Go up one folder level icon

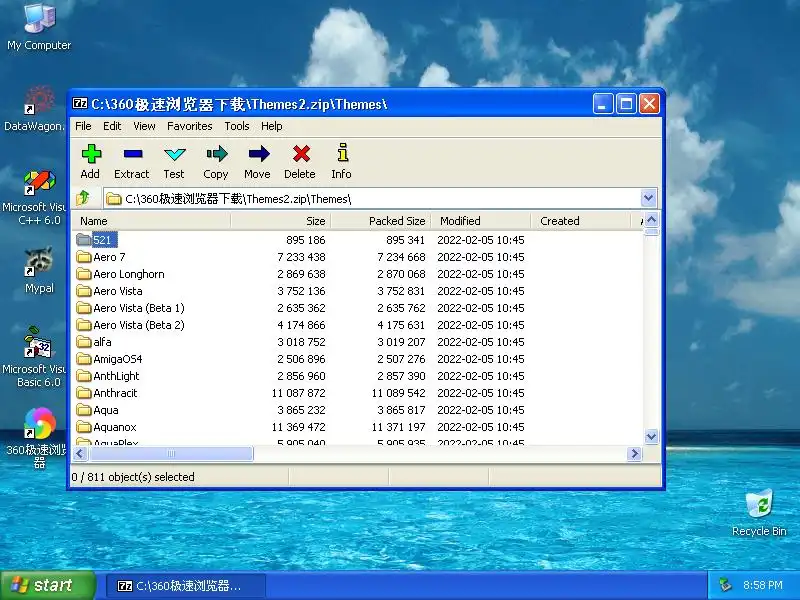(x=83, y=198)
